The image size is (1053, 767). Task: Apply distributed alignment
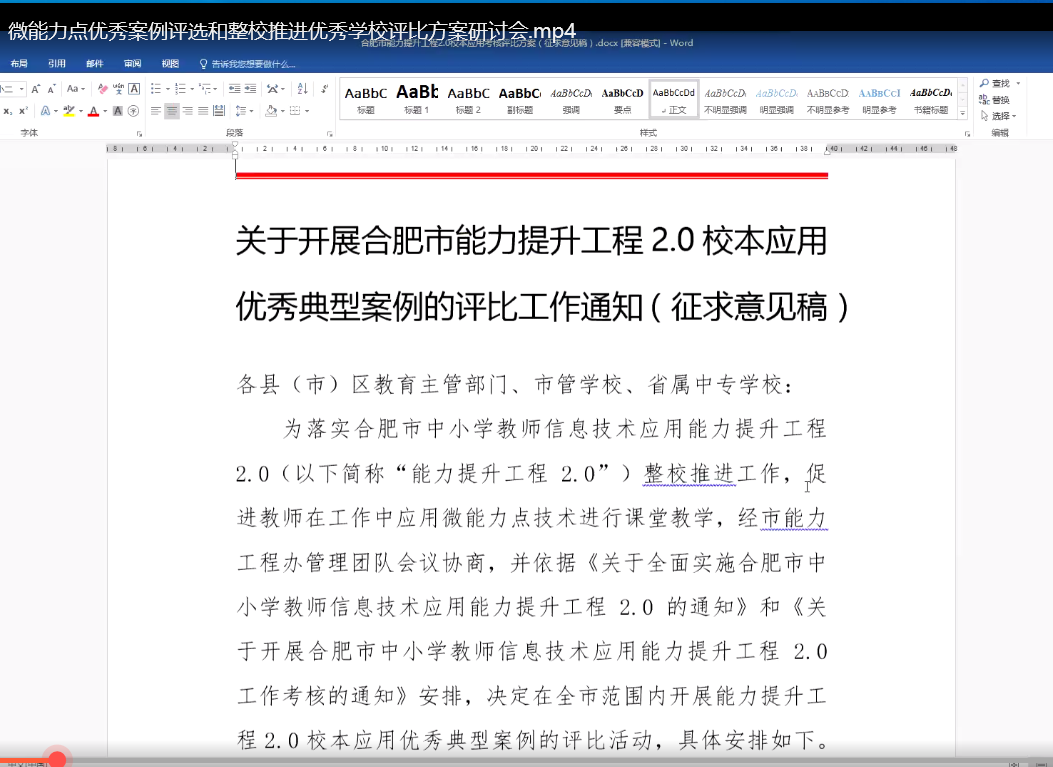(219, 111)
